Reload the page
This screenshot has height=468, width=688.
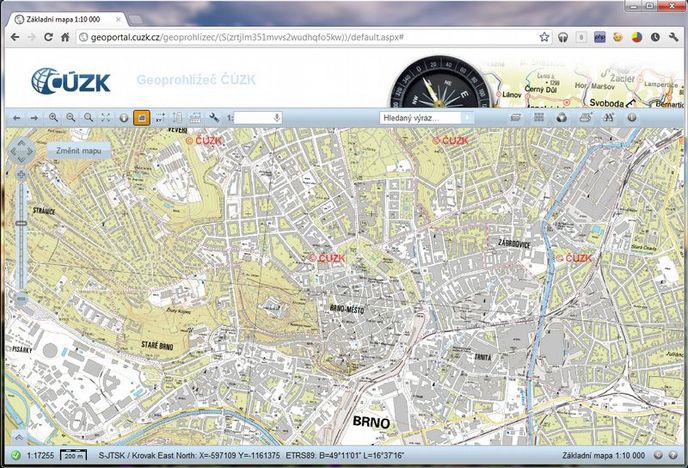[48, 37]
